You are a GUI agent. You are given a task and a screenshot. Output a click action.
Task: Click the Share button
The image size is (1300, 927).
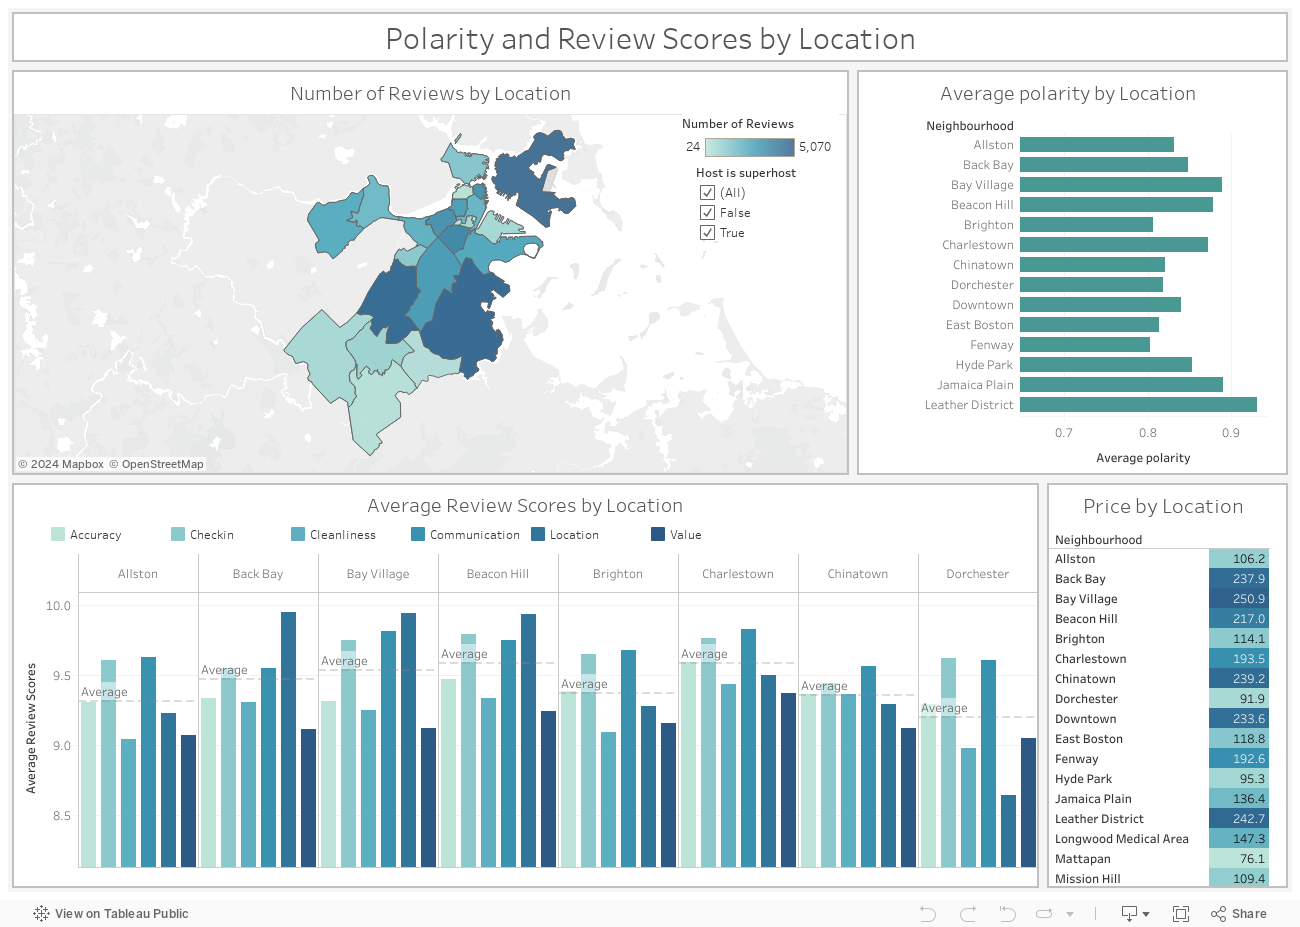(1239, 913)
